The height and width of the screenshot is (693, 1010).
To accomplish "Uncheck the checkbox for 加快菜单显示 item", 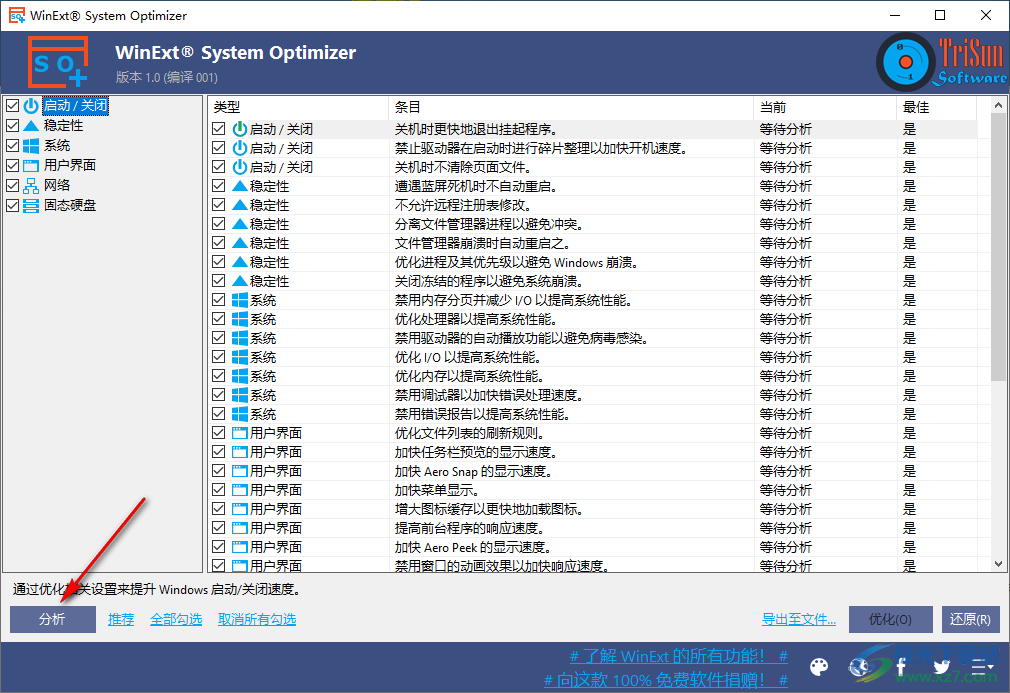I will (x=218, y=489).
